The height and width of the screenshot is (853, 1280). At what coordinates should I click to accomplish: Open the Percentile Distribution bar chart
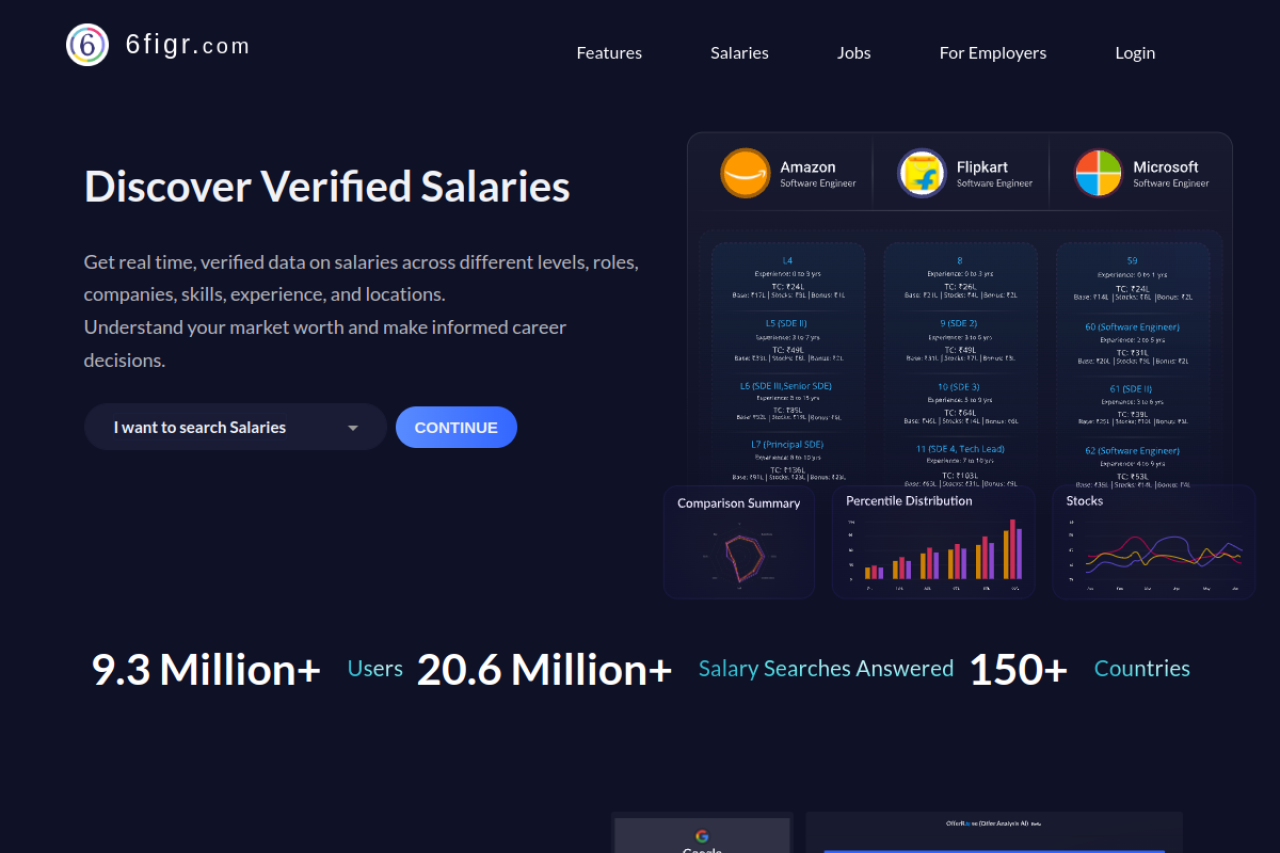pos(933,543)
